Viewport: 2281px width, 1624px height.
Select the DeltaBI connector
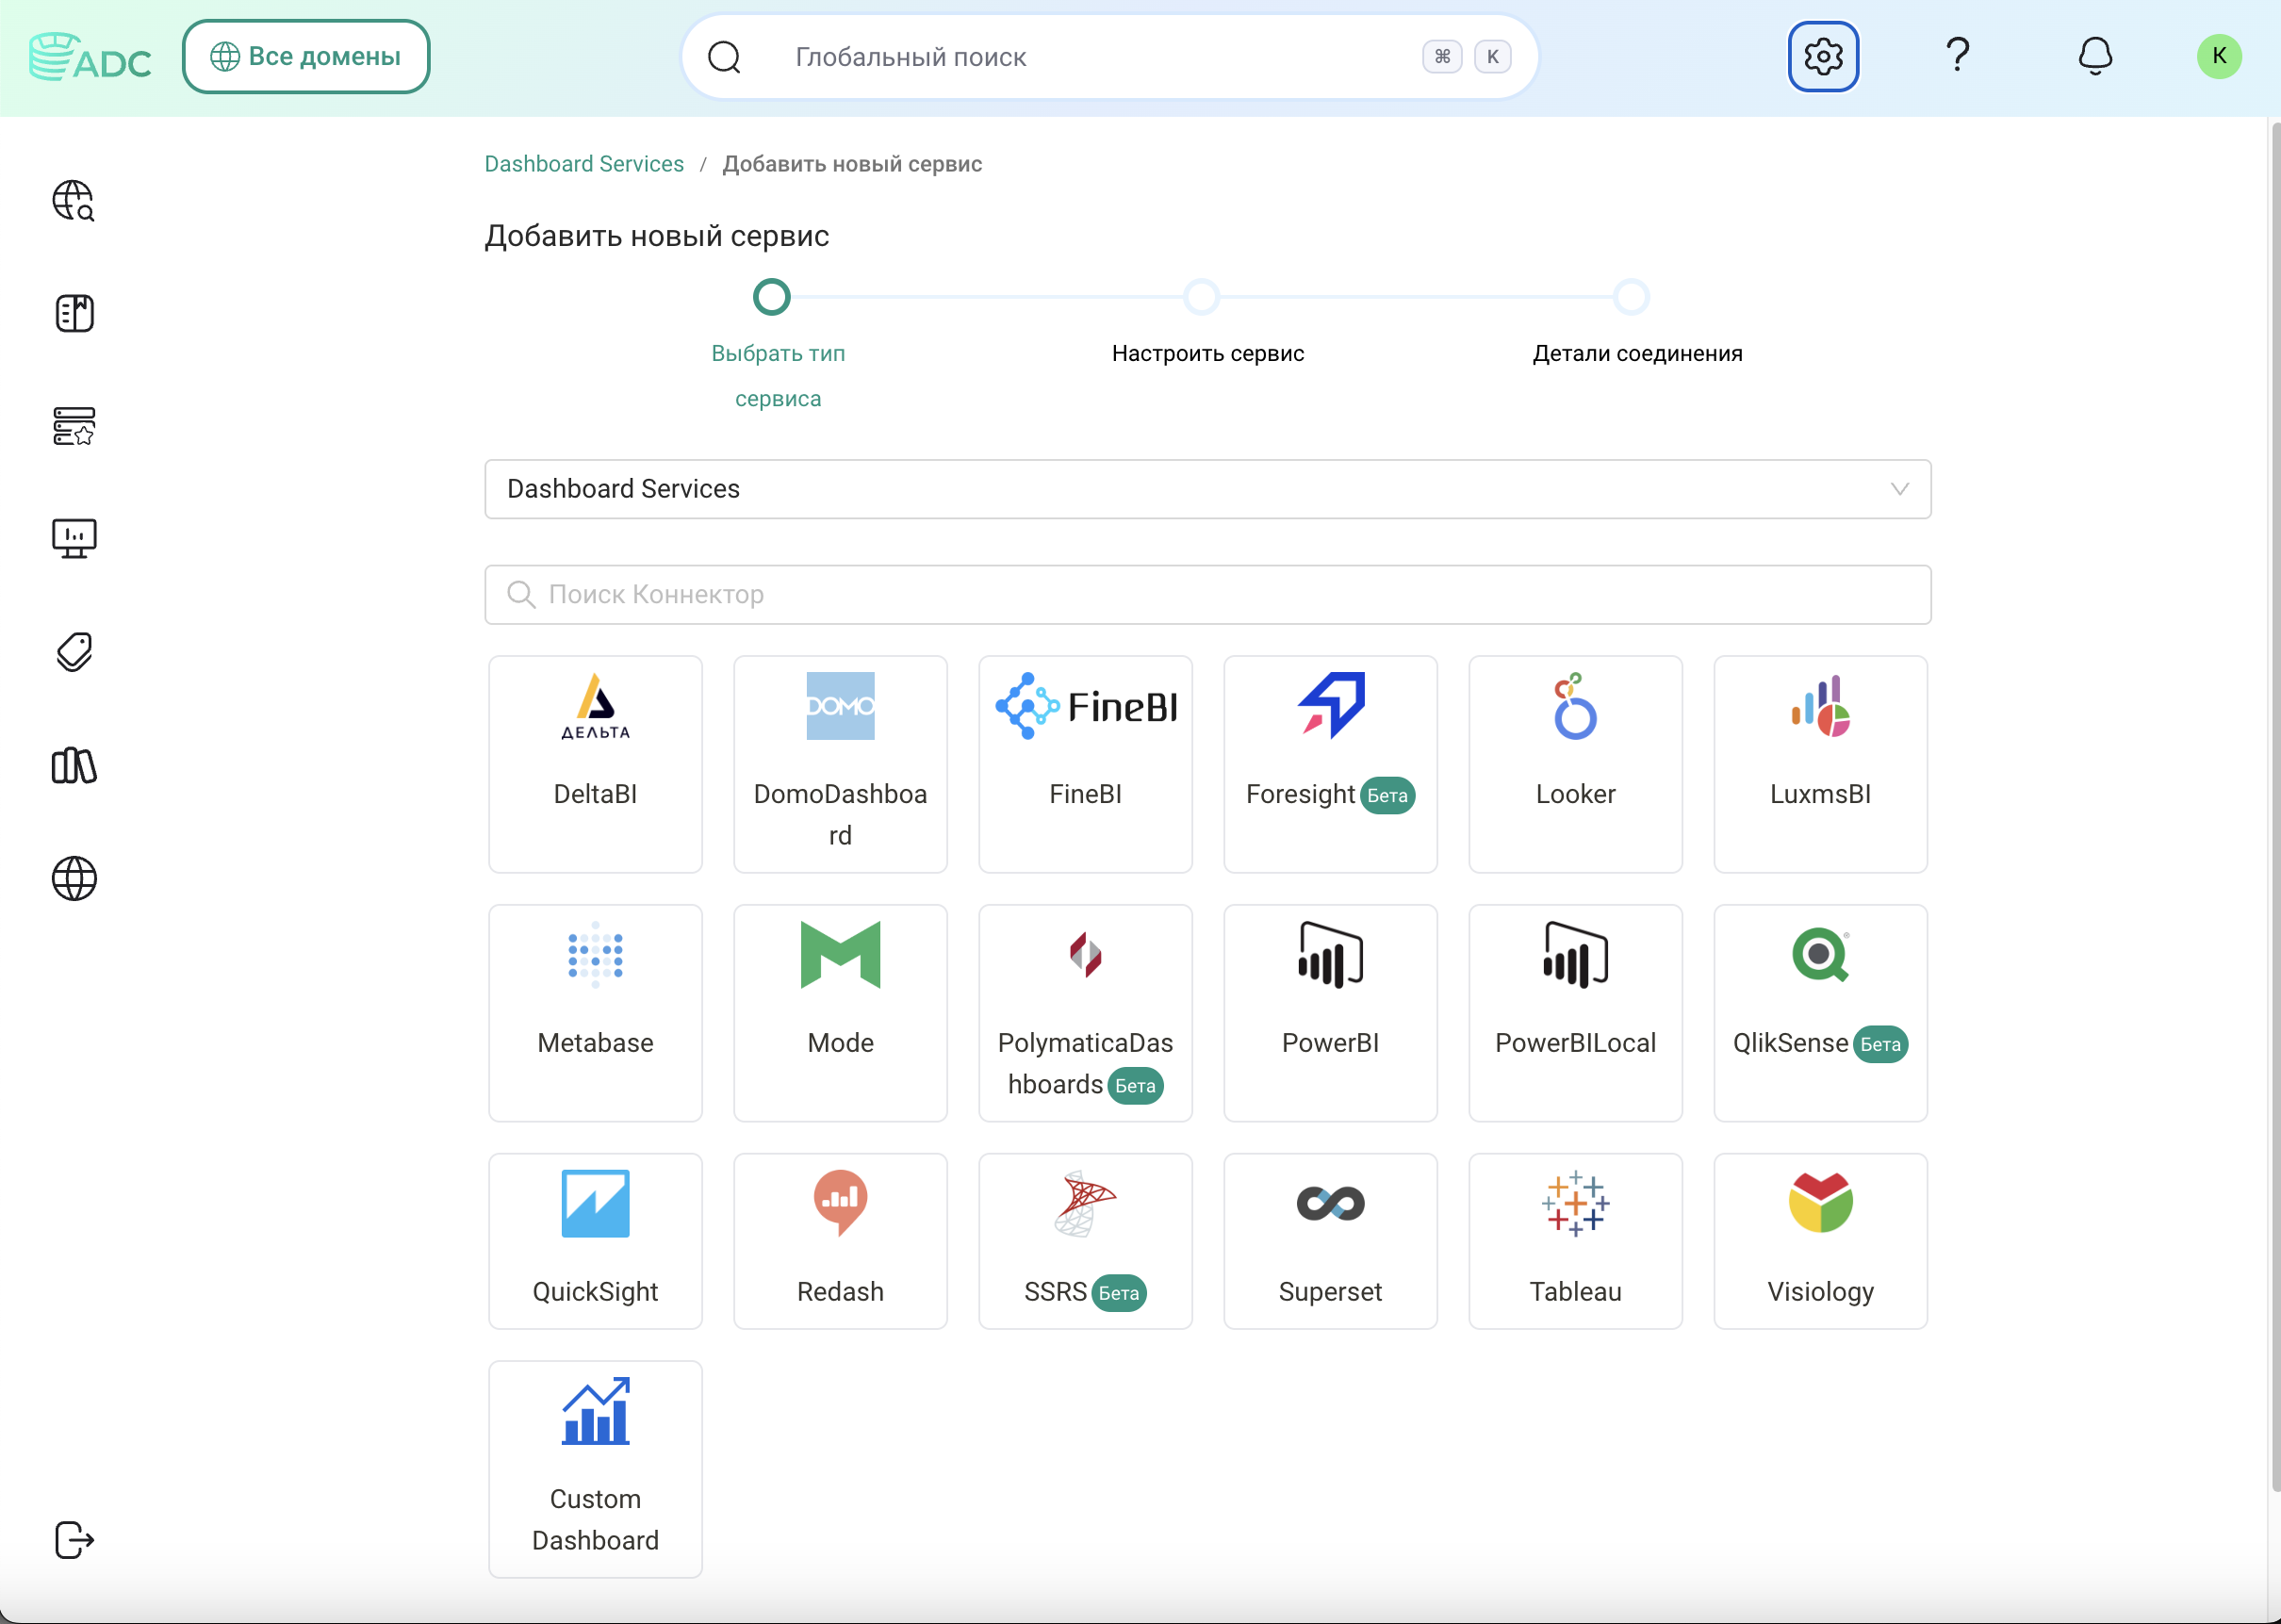tap(595, 764)
